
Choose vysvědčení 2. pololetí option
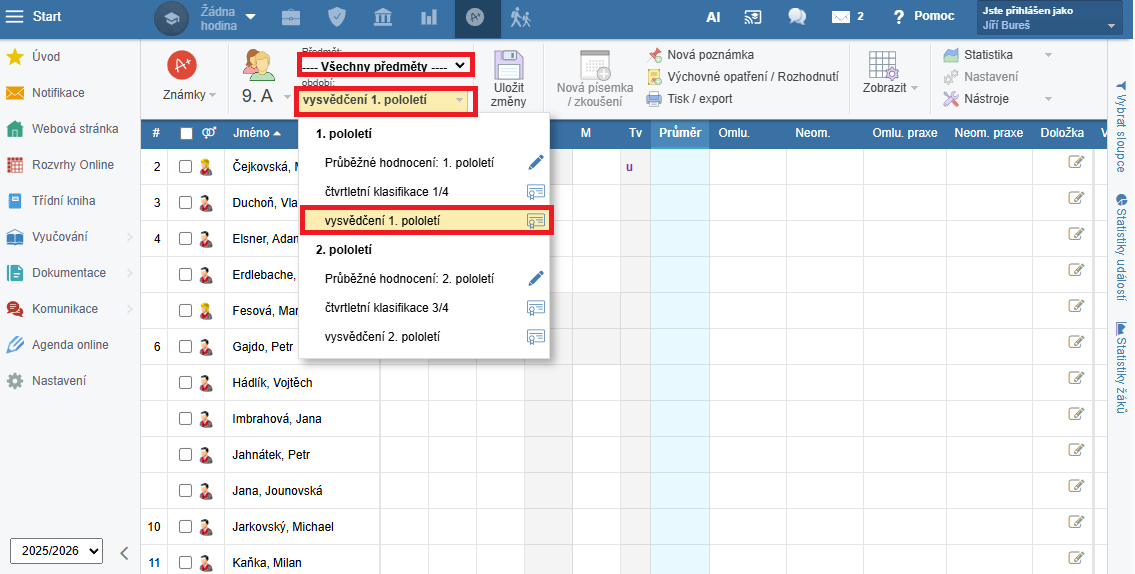point(383,336)
